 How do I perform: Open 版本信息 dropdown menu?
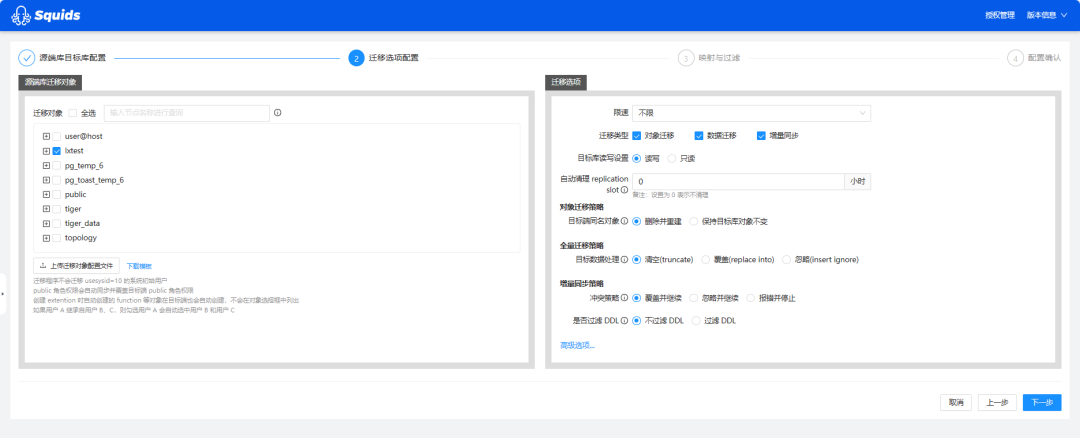pyautogui.click(x=1046, y=15)
